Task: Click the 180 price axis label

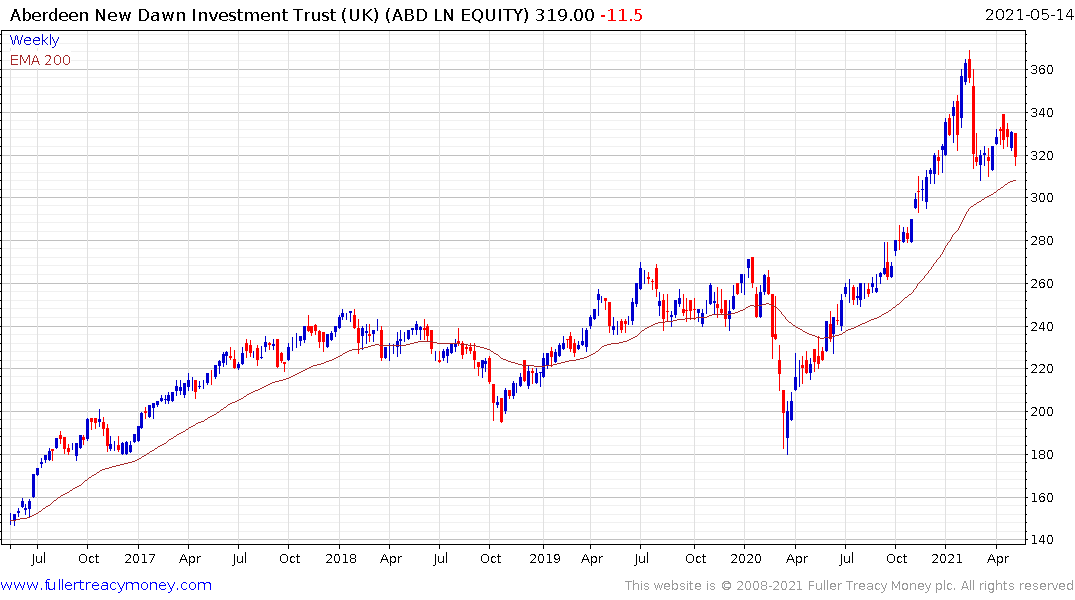Action: pyautogui.click(x=1042, y=455)
